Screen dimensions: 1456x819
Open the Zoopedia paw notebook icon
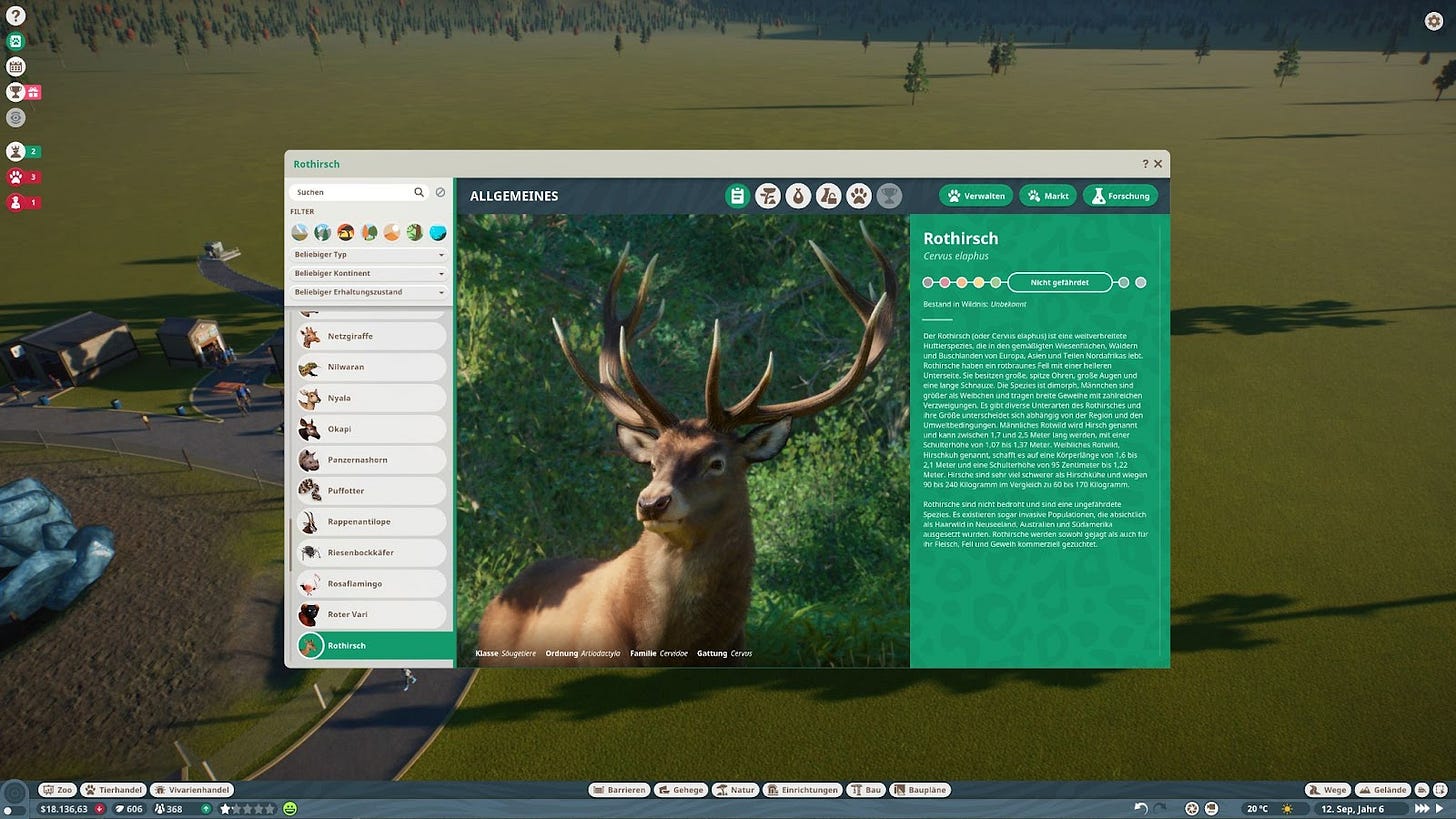[15, 42]
